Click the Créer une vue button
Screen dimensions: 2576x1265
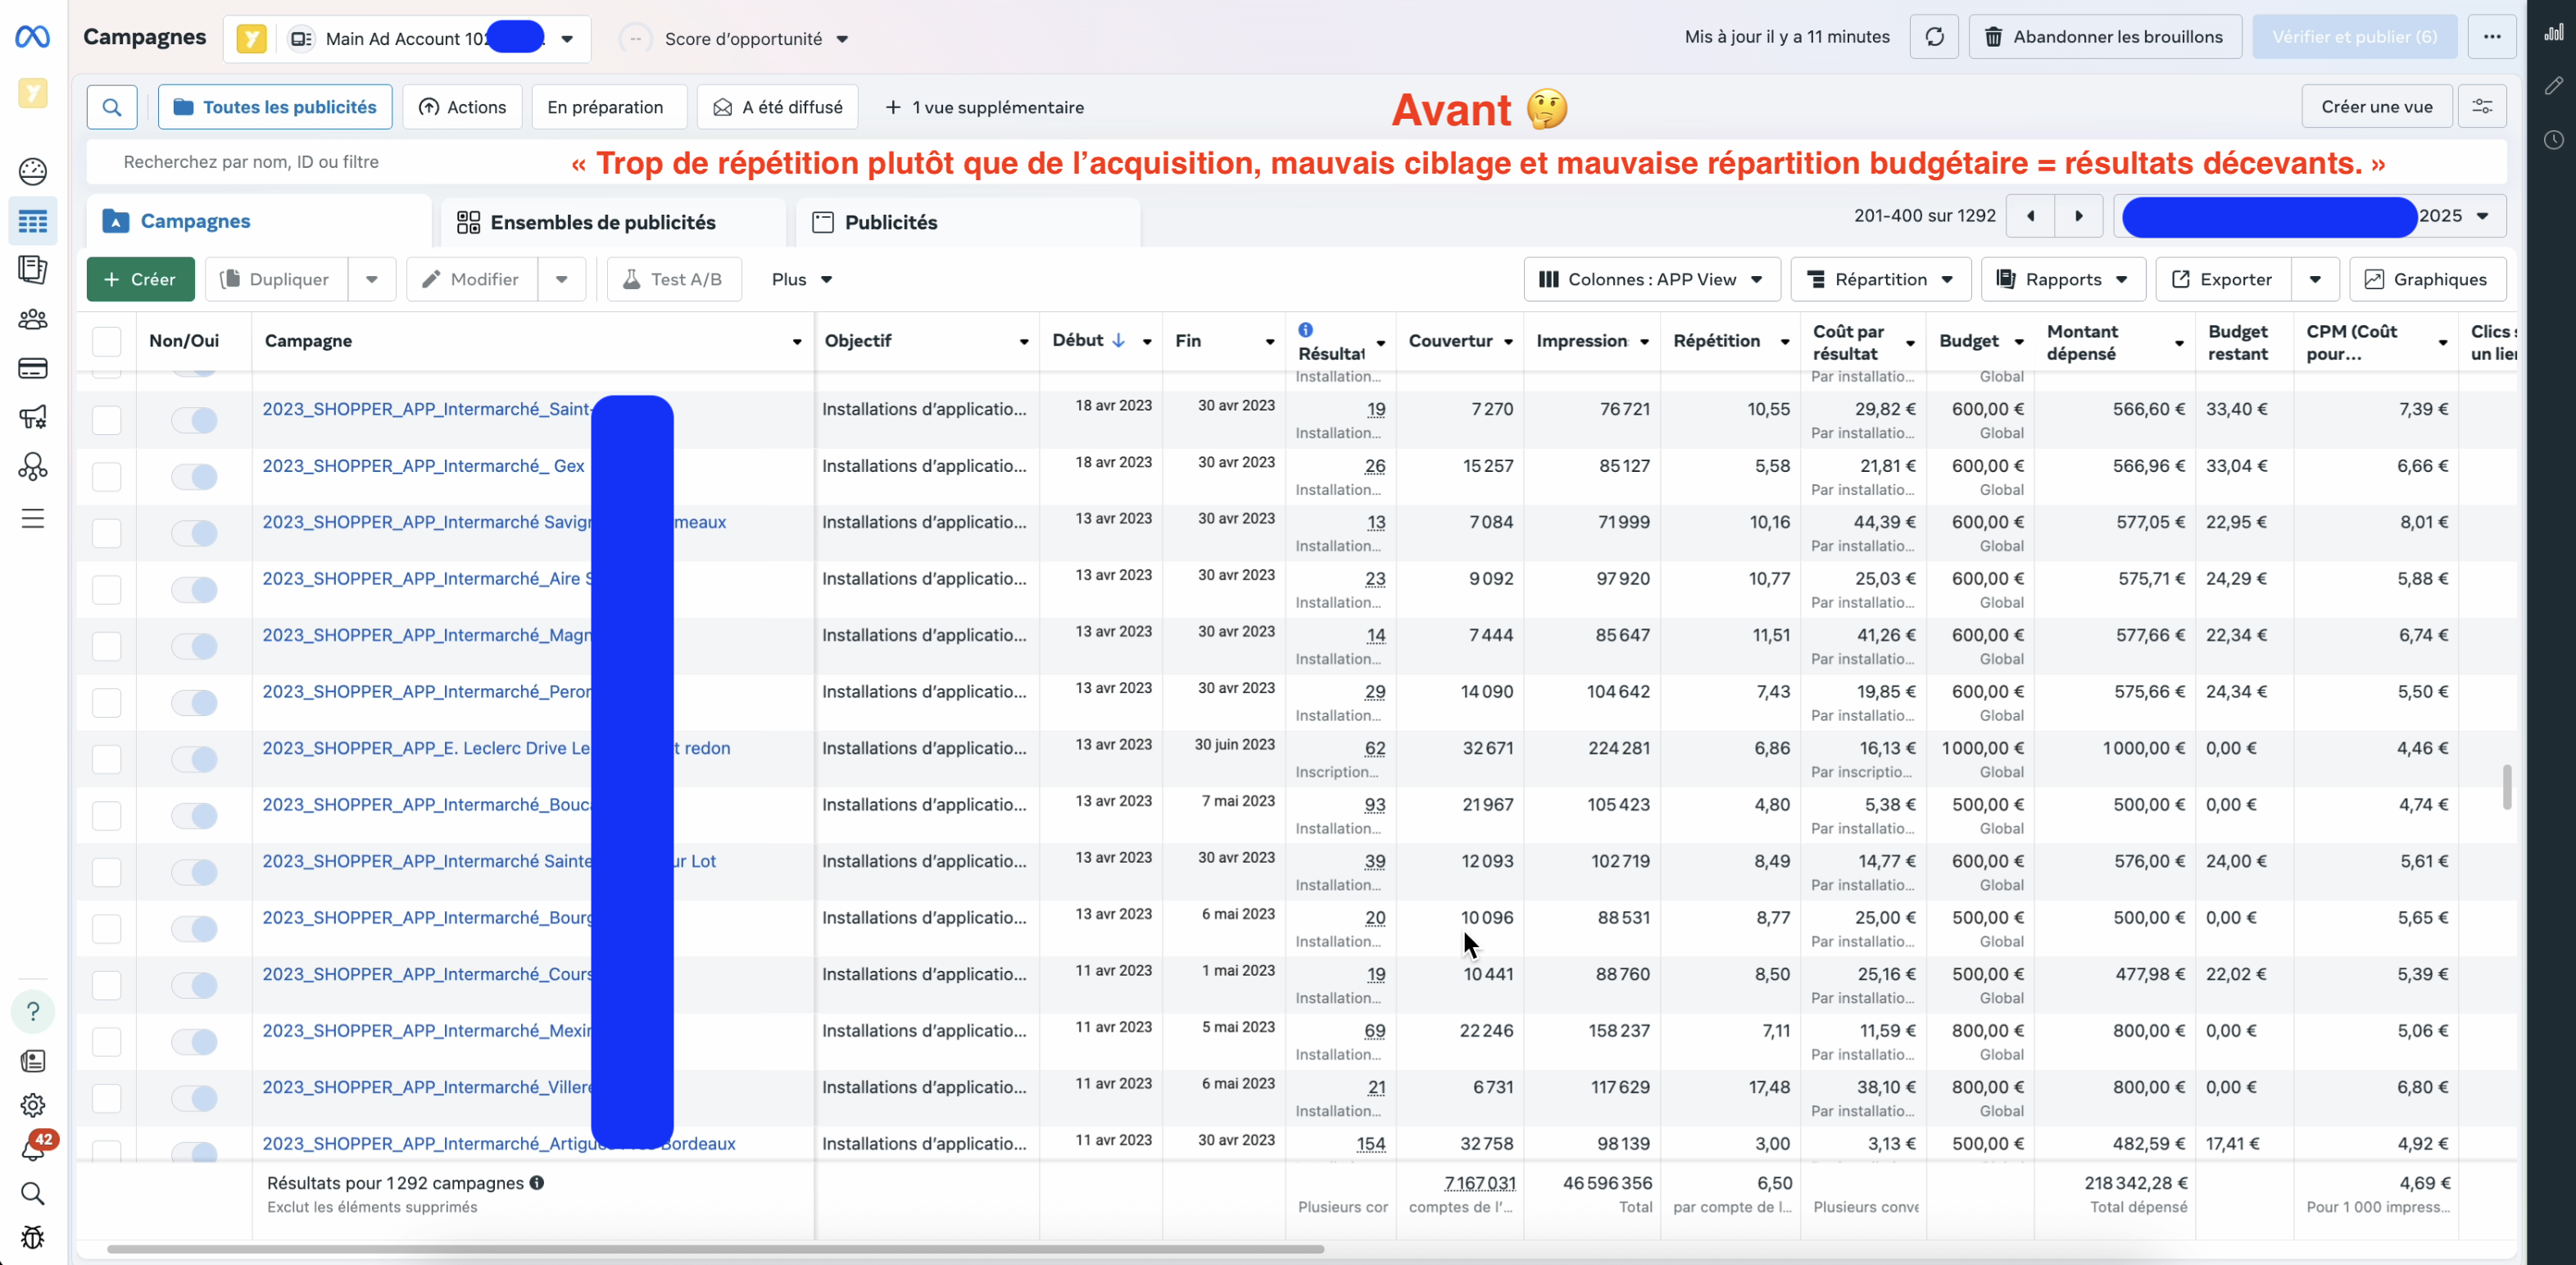pyautogui.click(x=2377, y=106)
